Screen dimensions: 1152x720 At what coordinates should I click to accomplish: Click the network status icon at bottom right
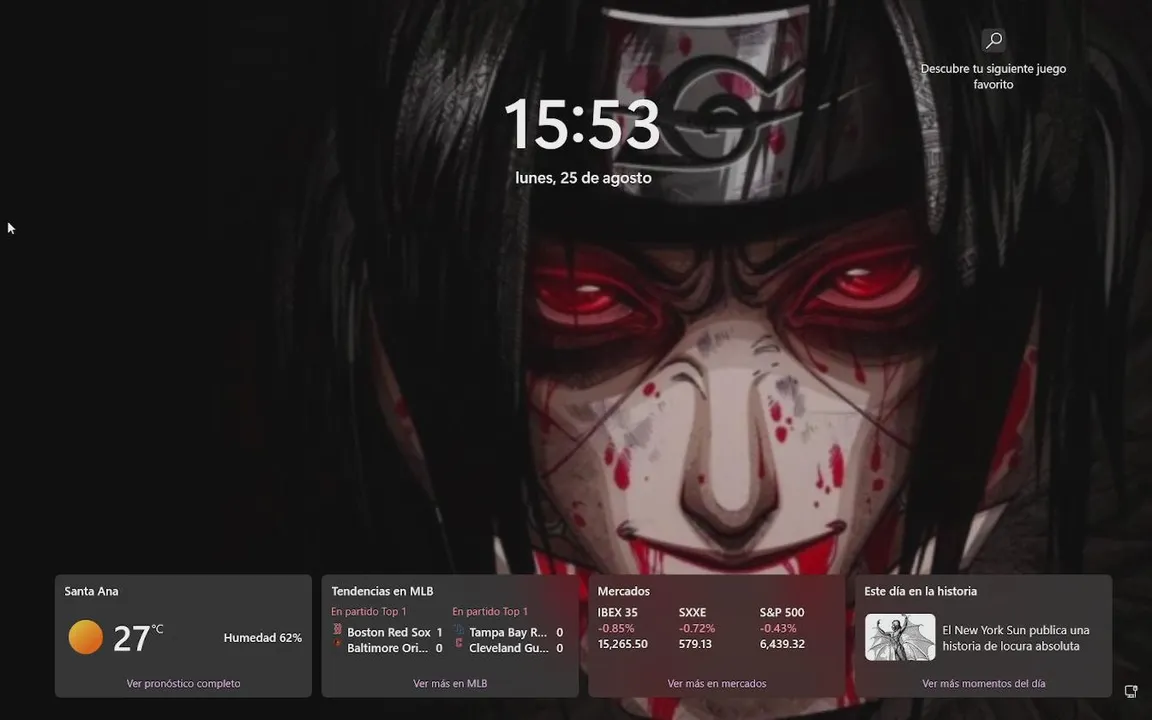(1131, 691)
